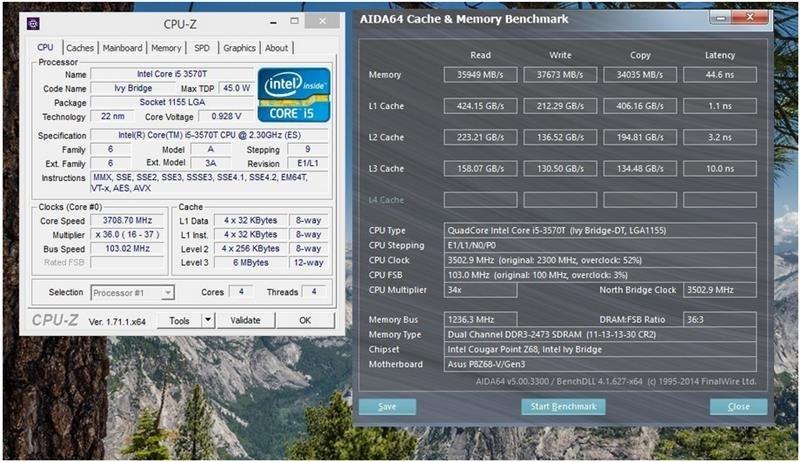
Task: Switch to the Mainboard tab
Action: point(122,48)
